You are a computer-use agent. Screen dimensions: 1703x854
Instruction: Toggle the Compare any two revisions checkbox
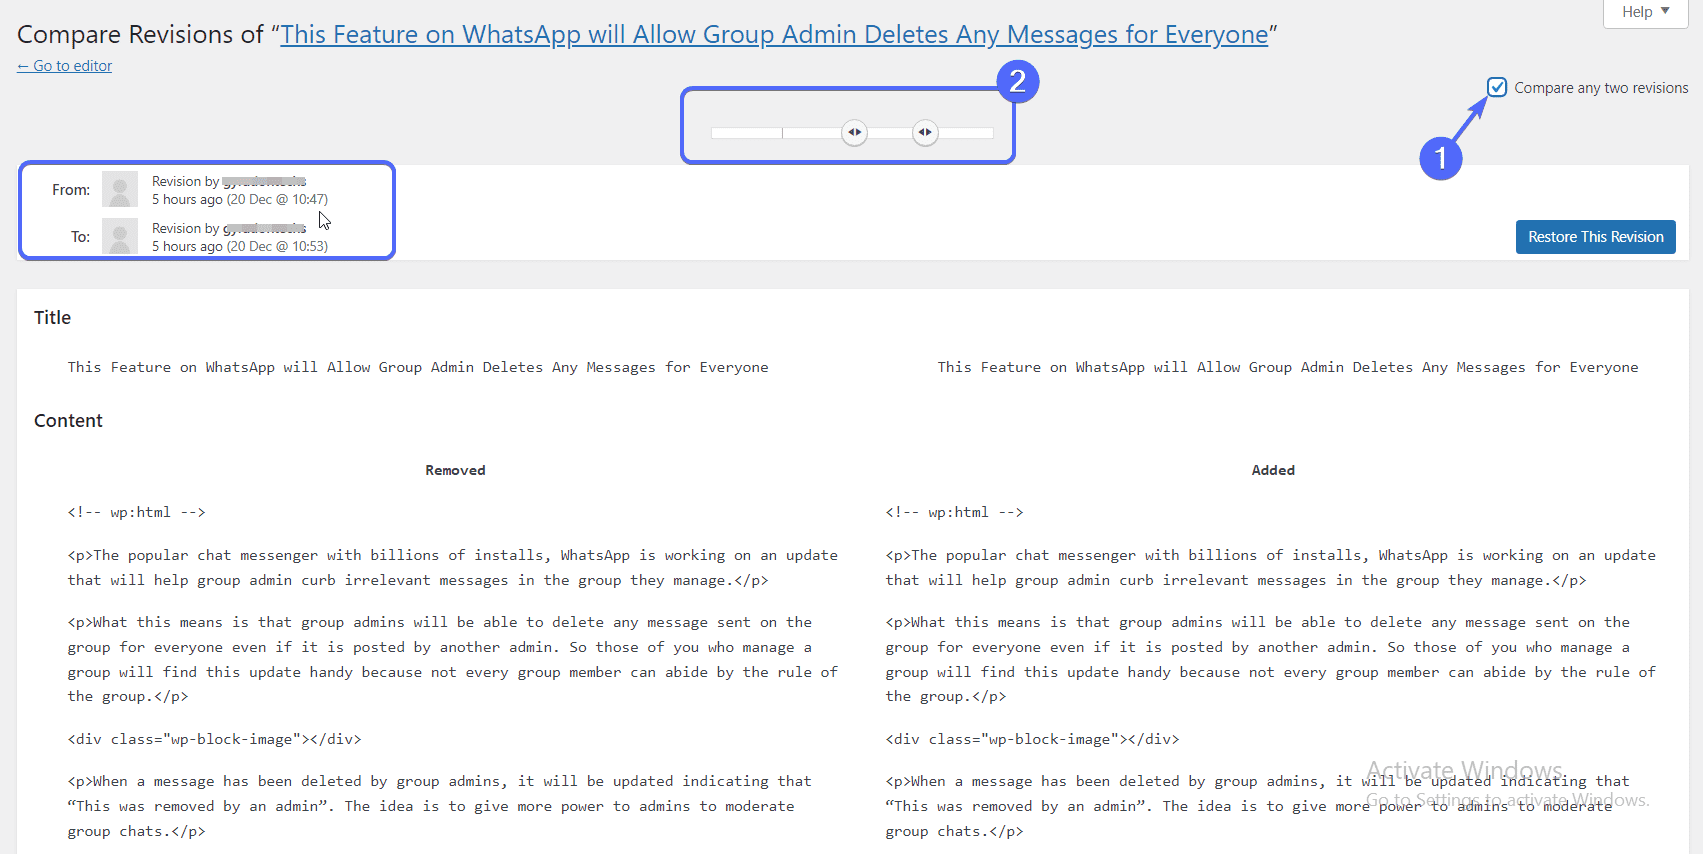(x=1496, y=87)
